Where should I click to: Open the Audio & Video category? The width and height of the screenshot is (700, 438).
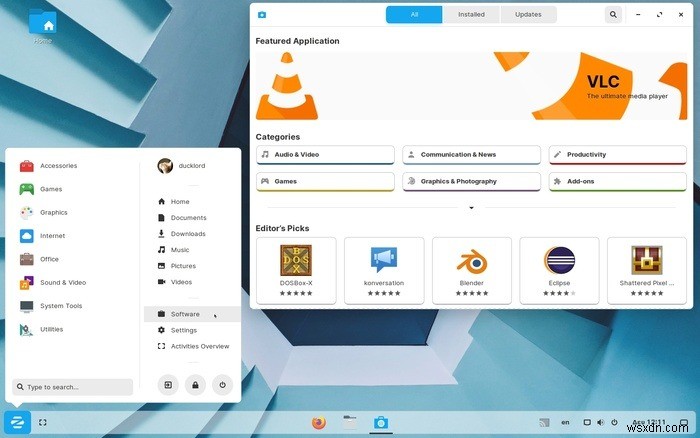click(x=325, y=155)
